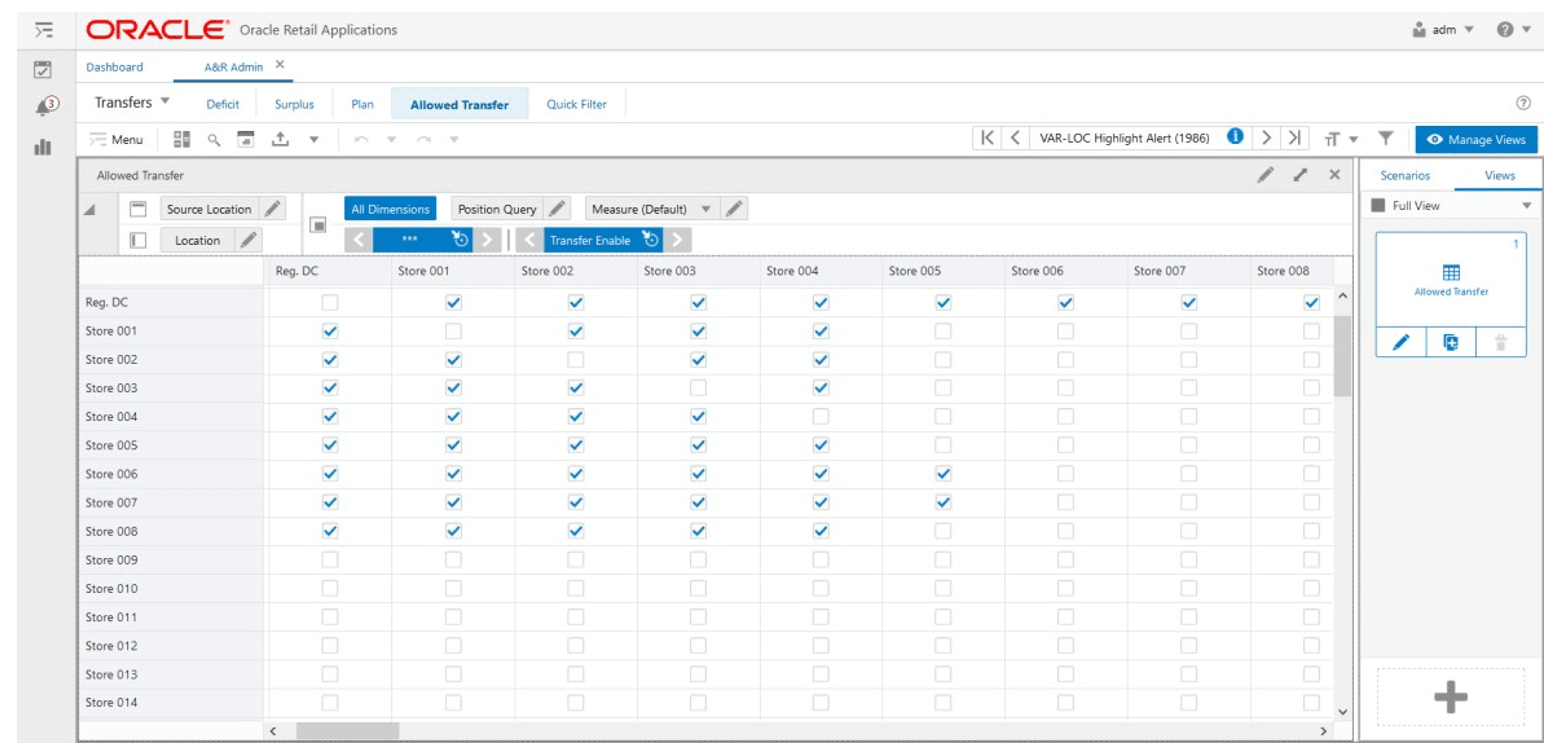
Task: Click the Manage Views button
Action: [x=1476, y=140]
